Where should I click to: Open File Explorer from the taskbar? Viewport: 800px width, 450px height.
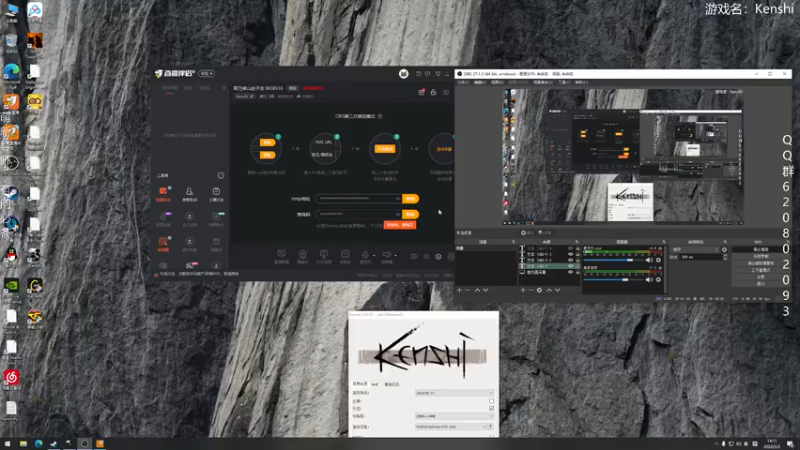tap(23, 444)
